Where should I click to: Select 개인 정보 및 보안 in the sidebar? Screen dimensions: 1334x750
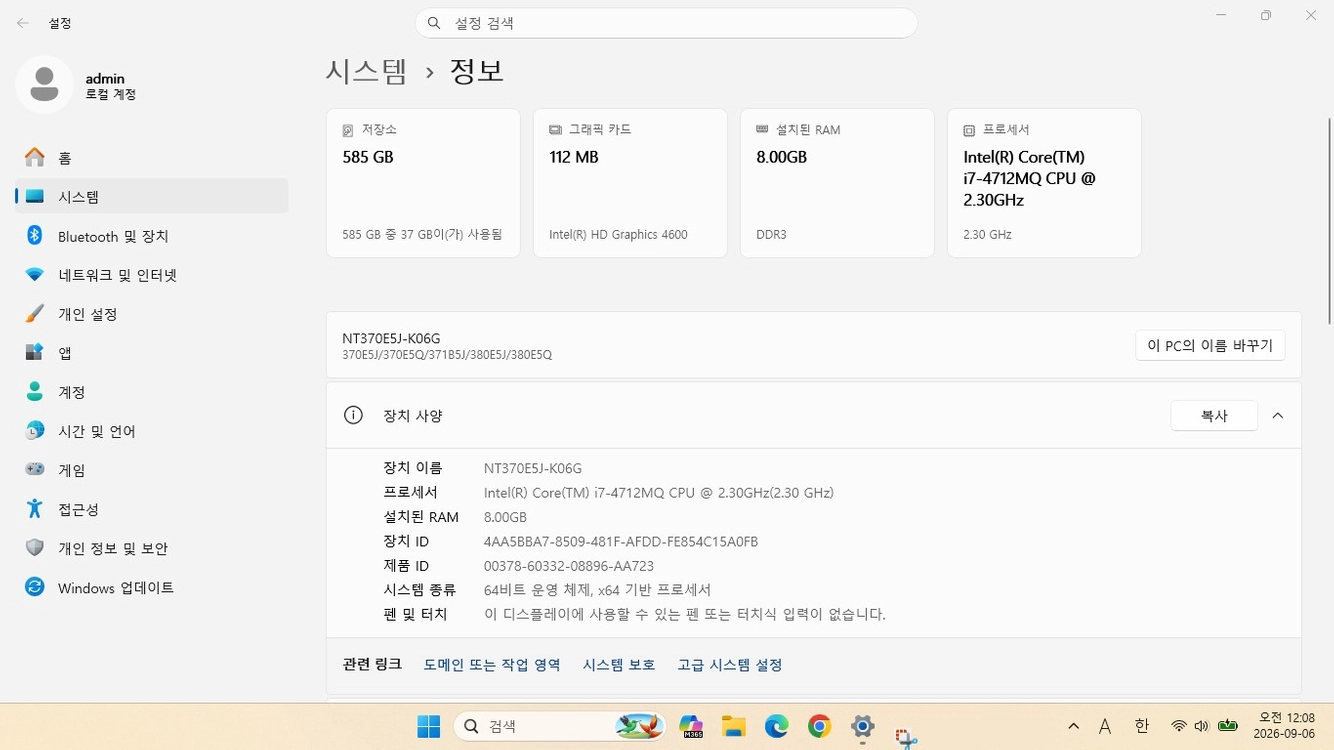152,548
